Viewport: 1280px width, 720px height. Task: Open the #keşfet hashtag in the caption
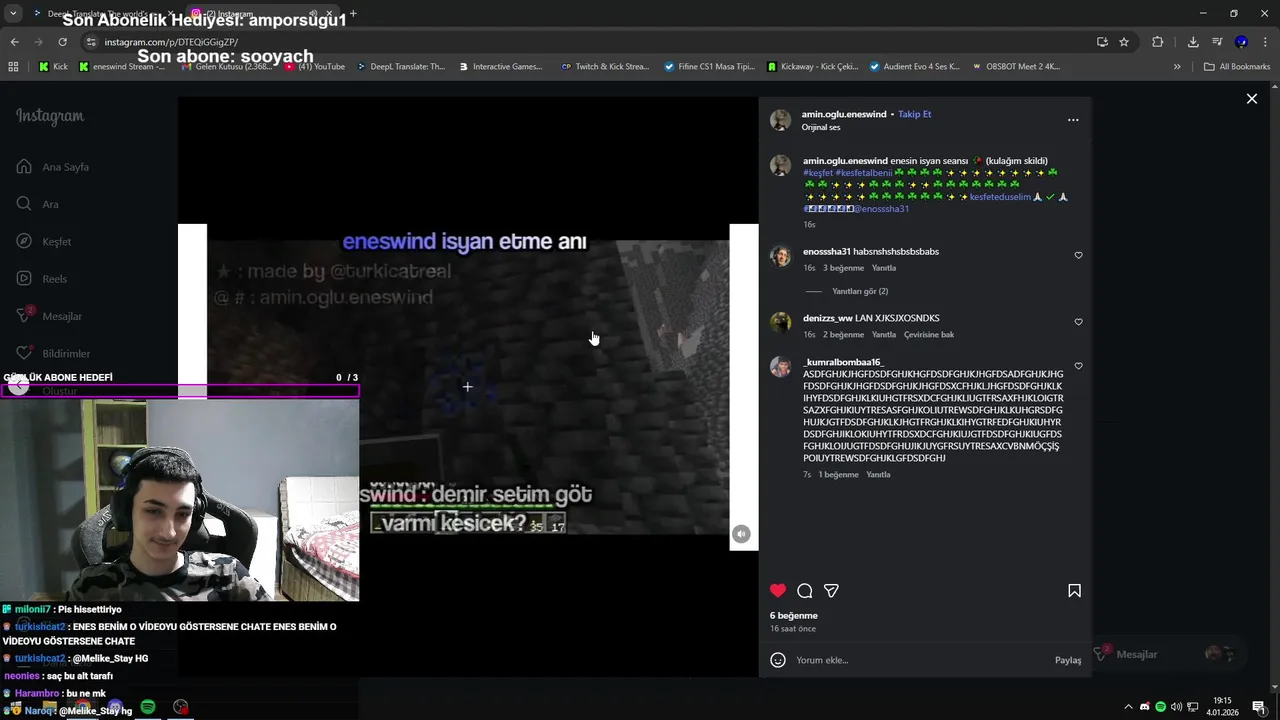pyautogui.click(x=817, y=173)
